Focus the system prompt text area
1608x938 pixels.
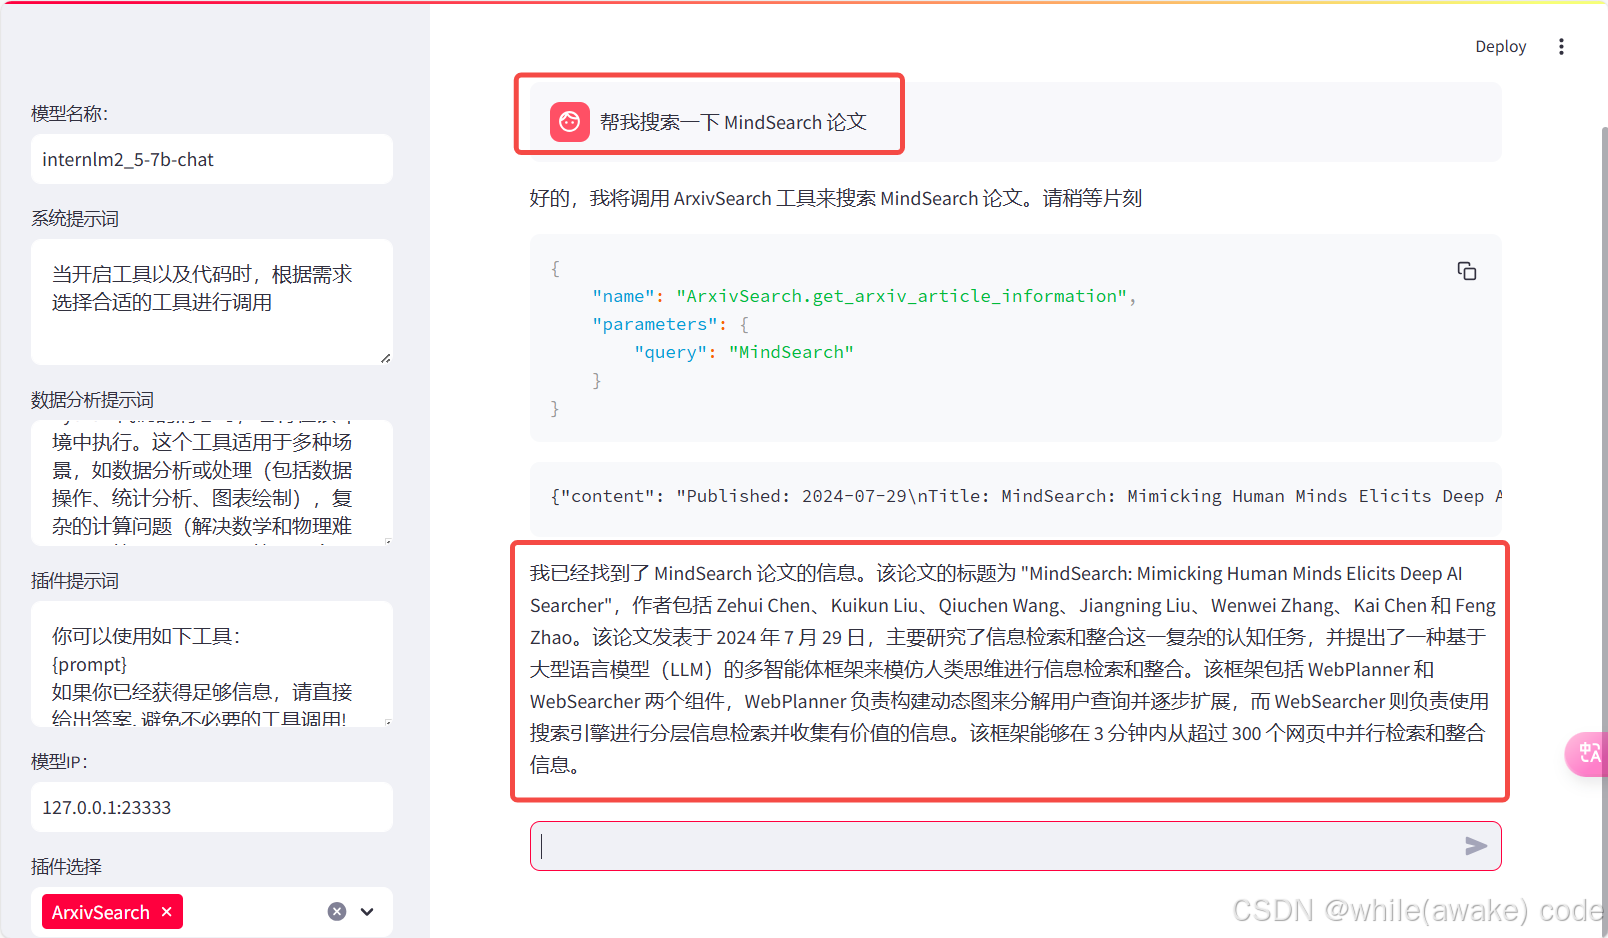[212, 302]
